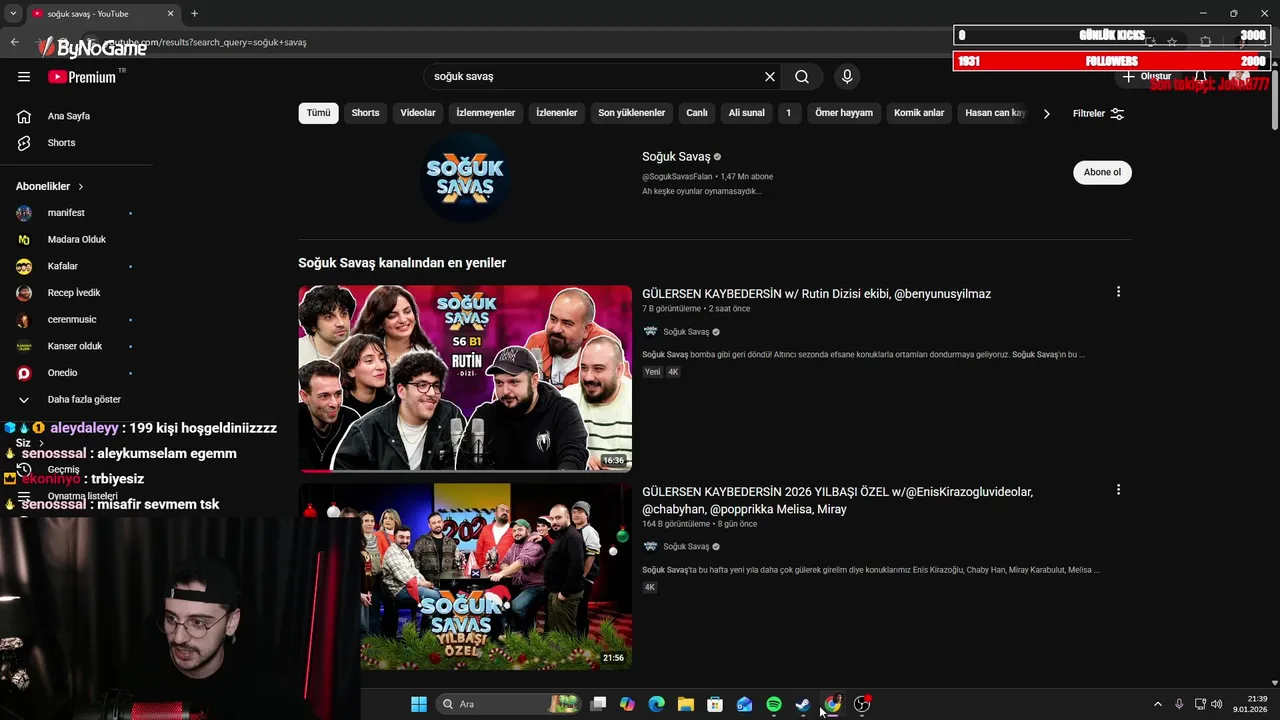
Task: Open more options for Rutin Dizisi video
Action: point(1118,292)
